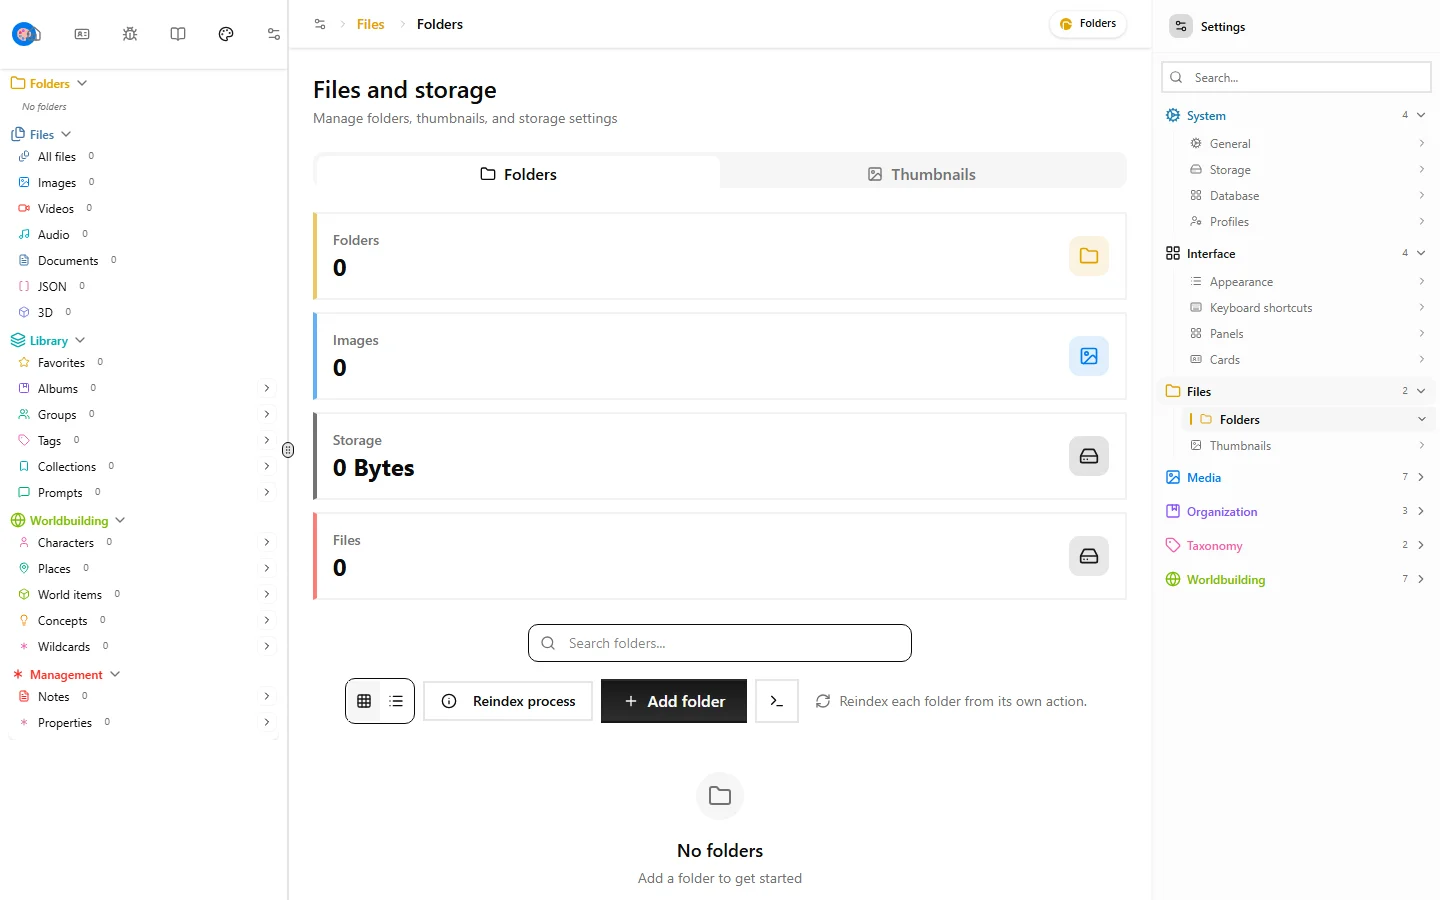Select the Folders tab
Screen dimensions: 1440x900
[518, 174]
